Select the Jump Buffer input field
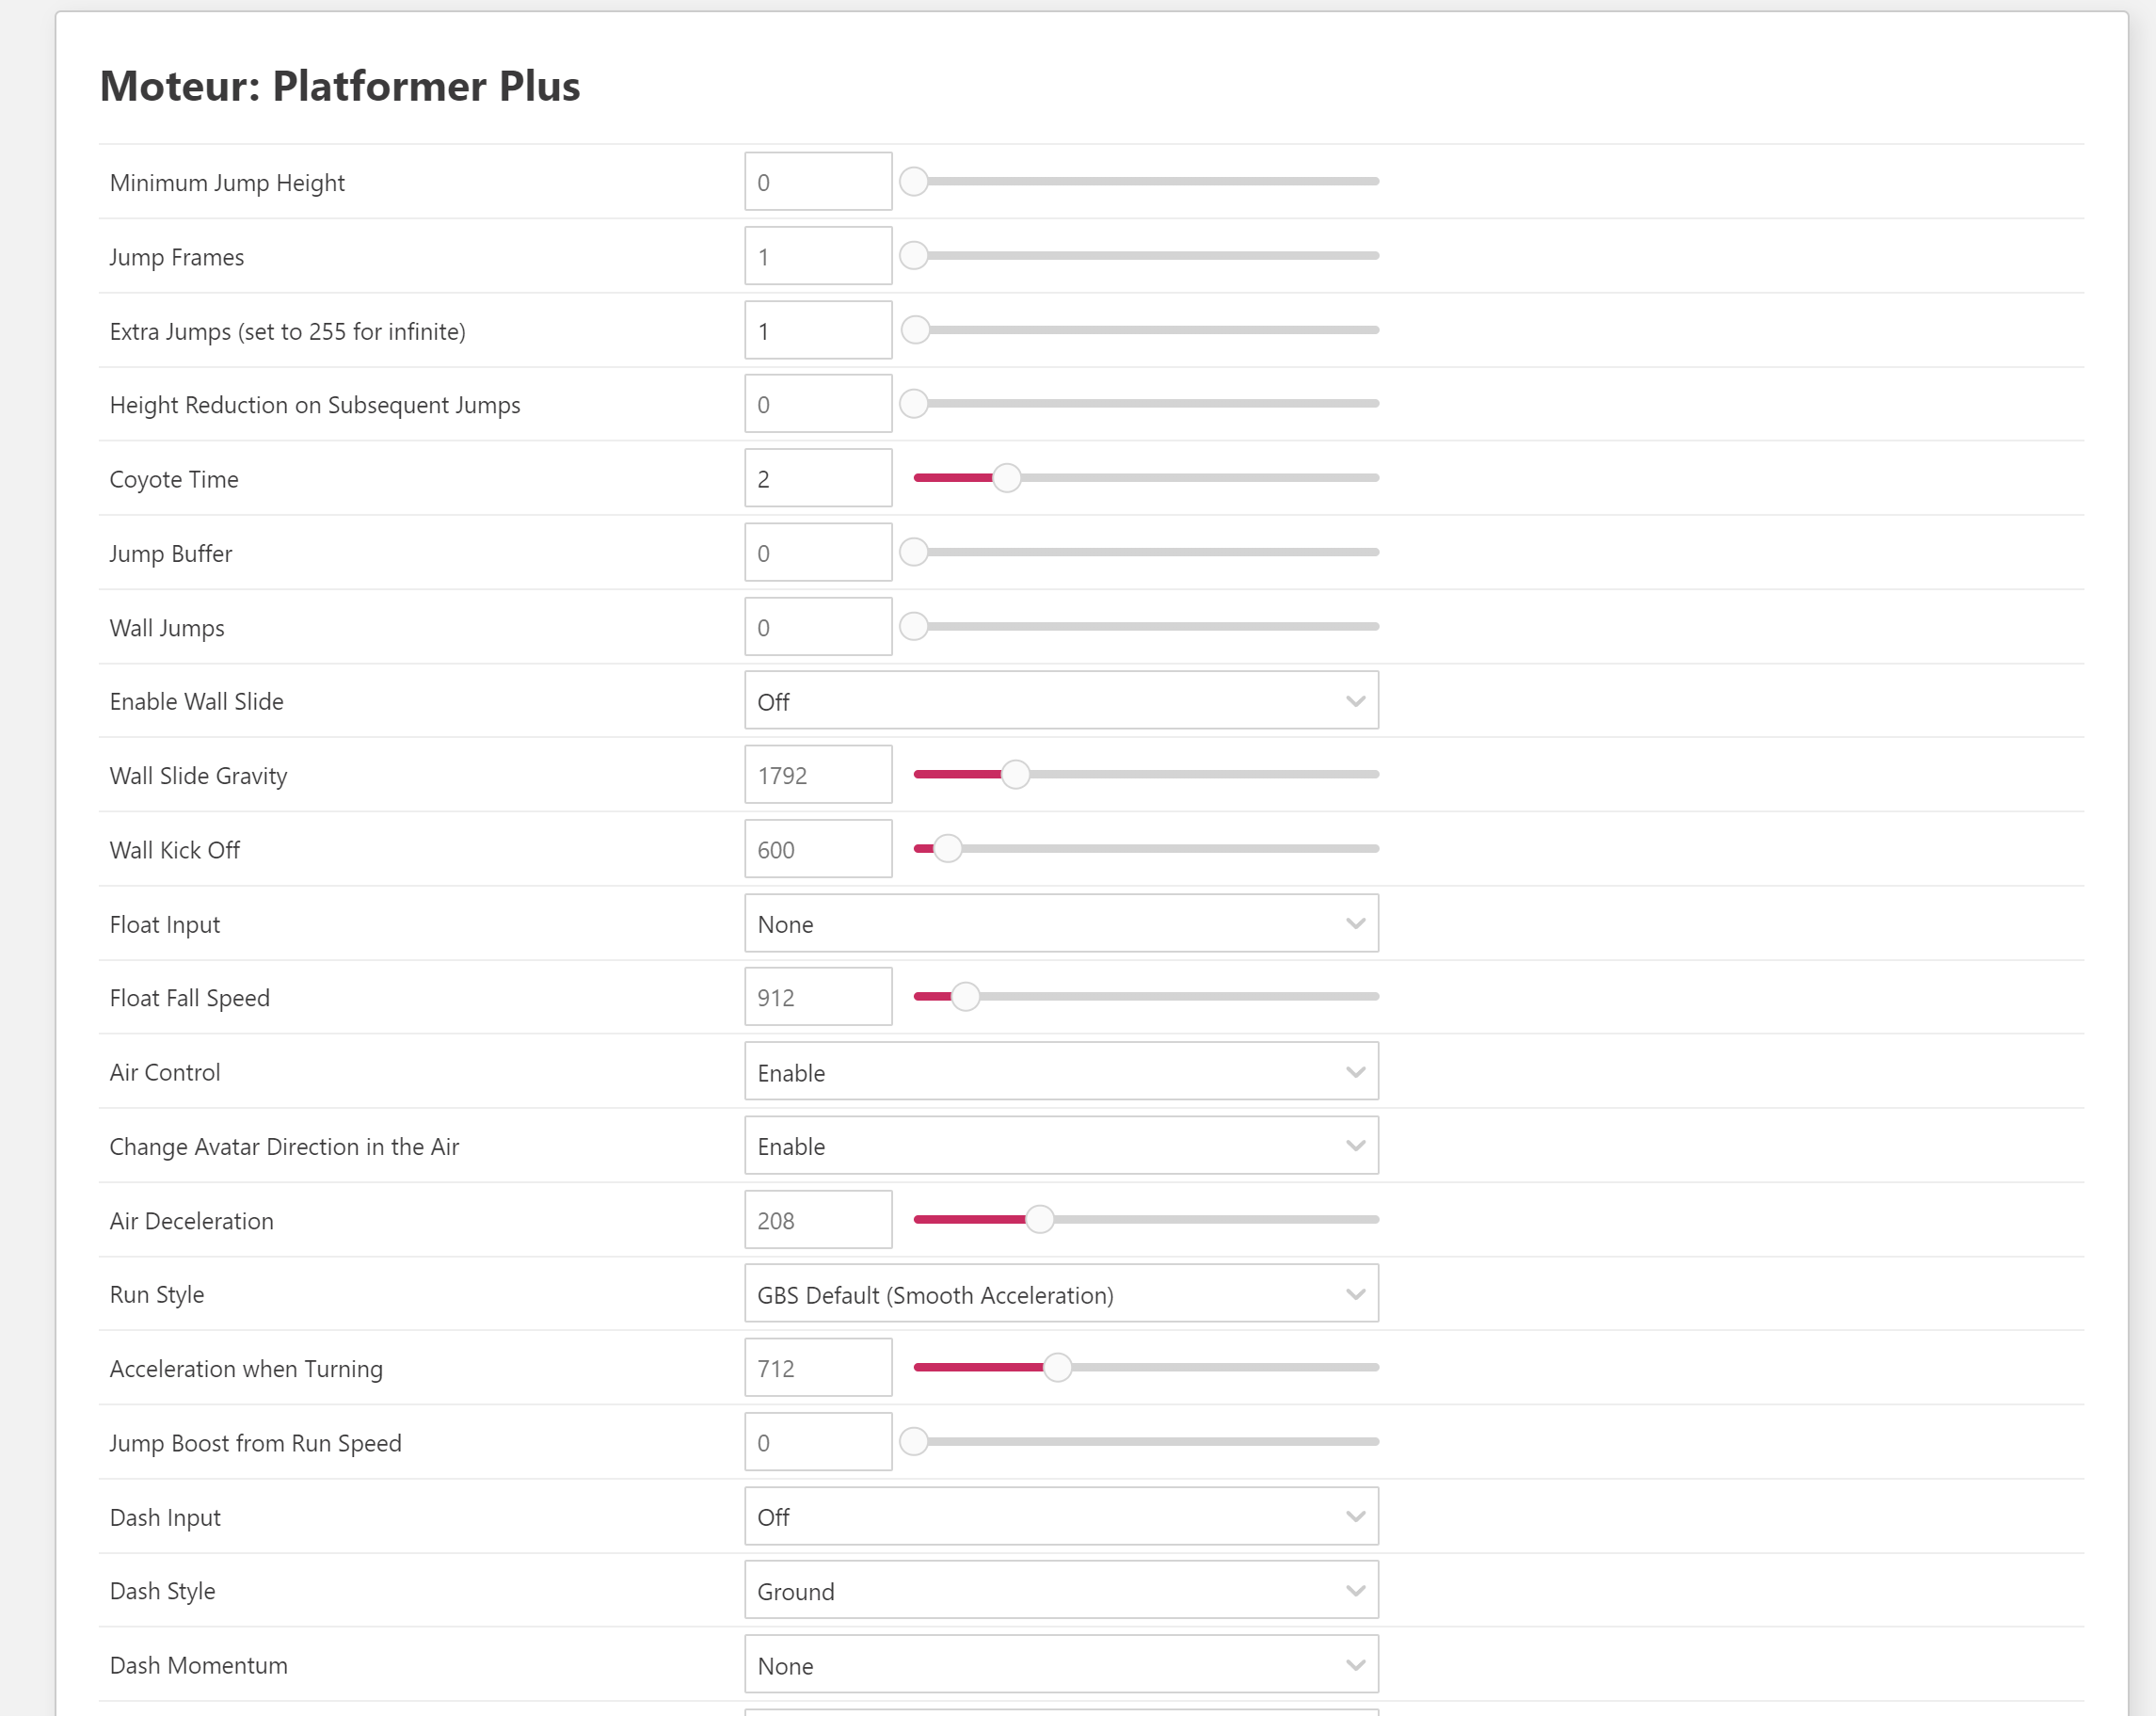Viewport: 2156px width, 1716px height. [817, 553]
